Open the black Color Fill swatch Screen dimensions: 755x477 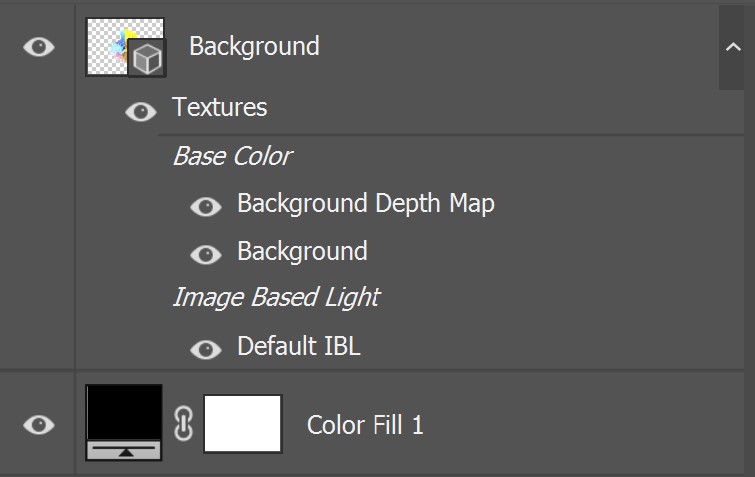click(124, 412)
